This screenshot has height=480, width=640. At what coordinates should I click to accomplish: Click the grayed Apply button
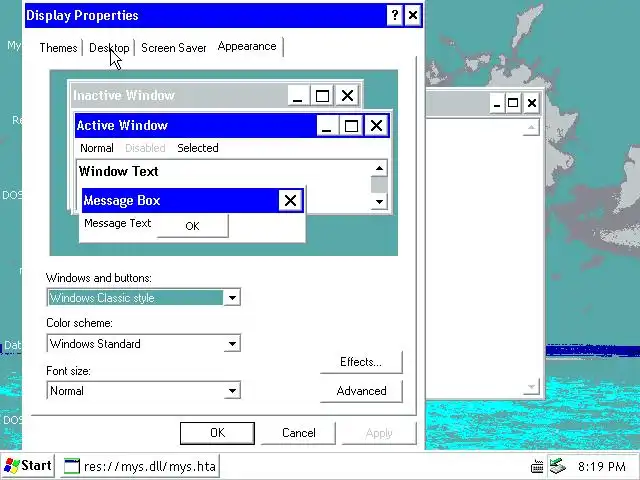click(x=379, y=433)
